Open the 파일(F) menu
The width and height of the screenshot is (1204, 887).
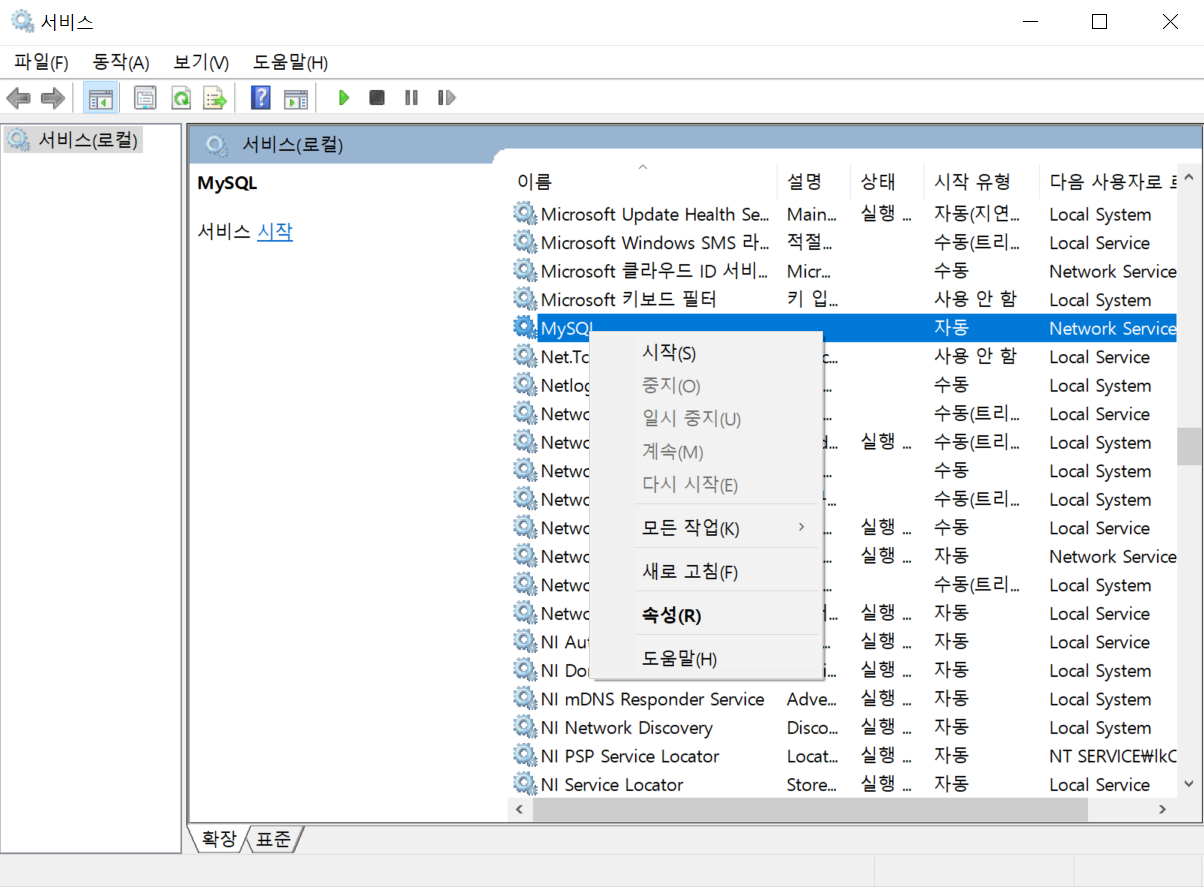41,62
